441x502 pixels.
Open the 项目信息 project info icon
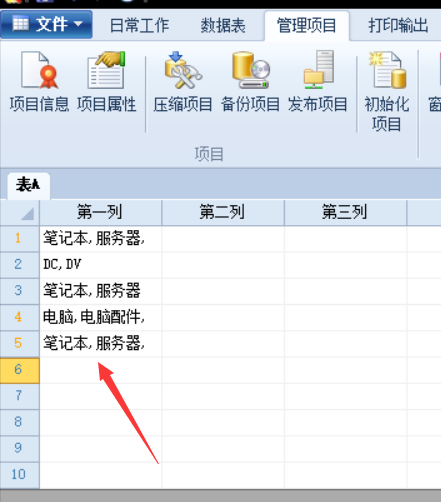point(39,82)
